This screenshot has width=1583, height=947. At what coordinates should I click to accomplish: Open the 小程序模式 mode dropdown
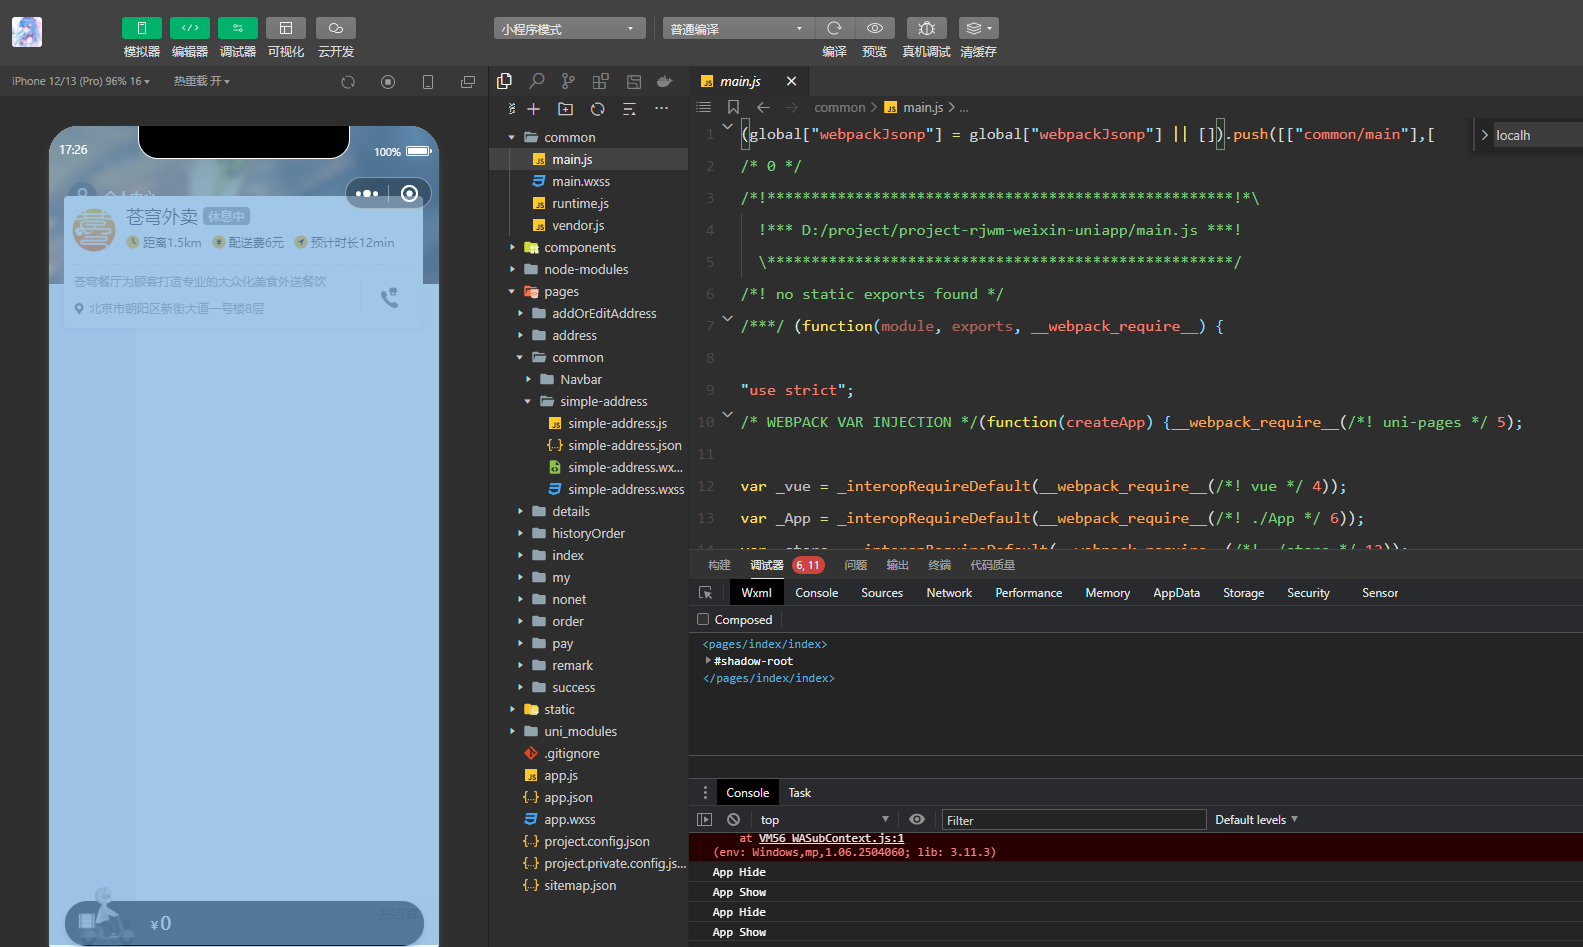568,29
